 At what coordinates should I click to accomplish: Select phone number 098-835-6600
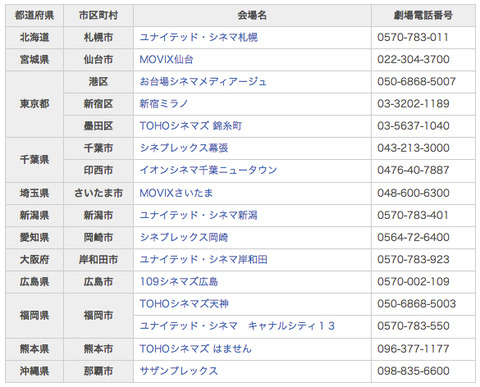pos(413,371)
